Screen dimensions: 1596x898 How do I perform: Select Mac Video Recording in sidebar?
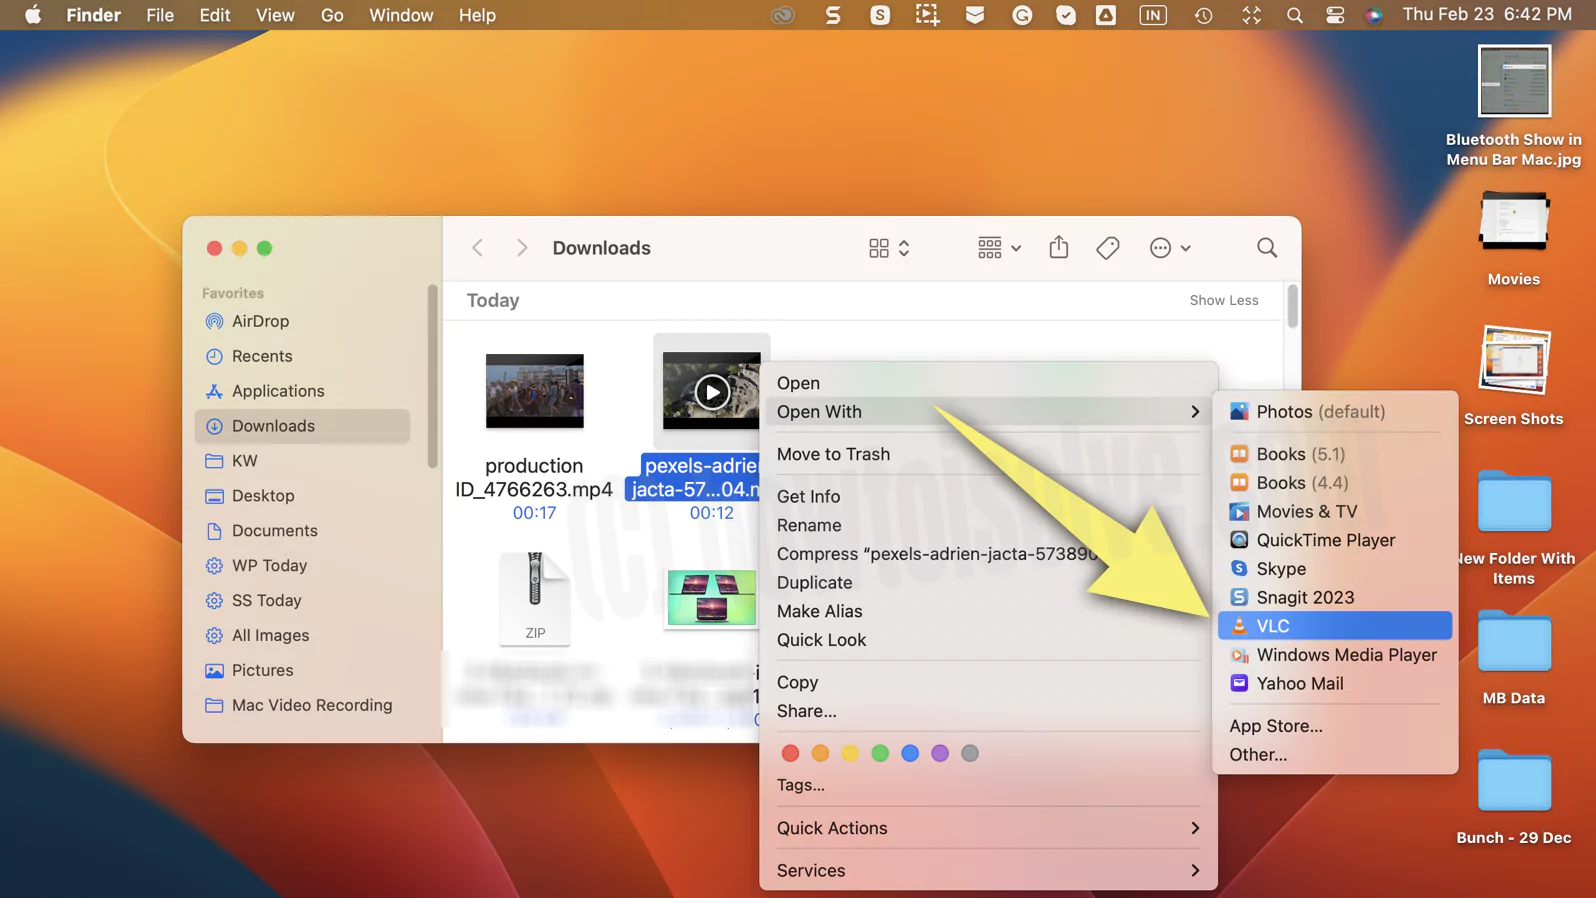(x=302, y=706)
